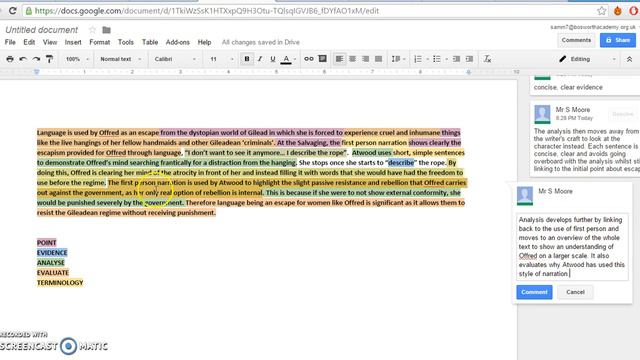Open the Edit menu

coord(29,42)
